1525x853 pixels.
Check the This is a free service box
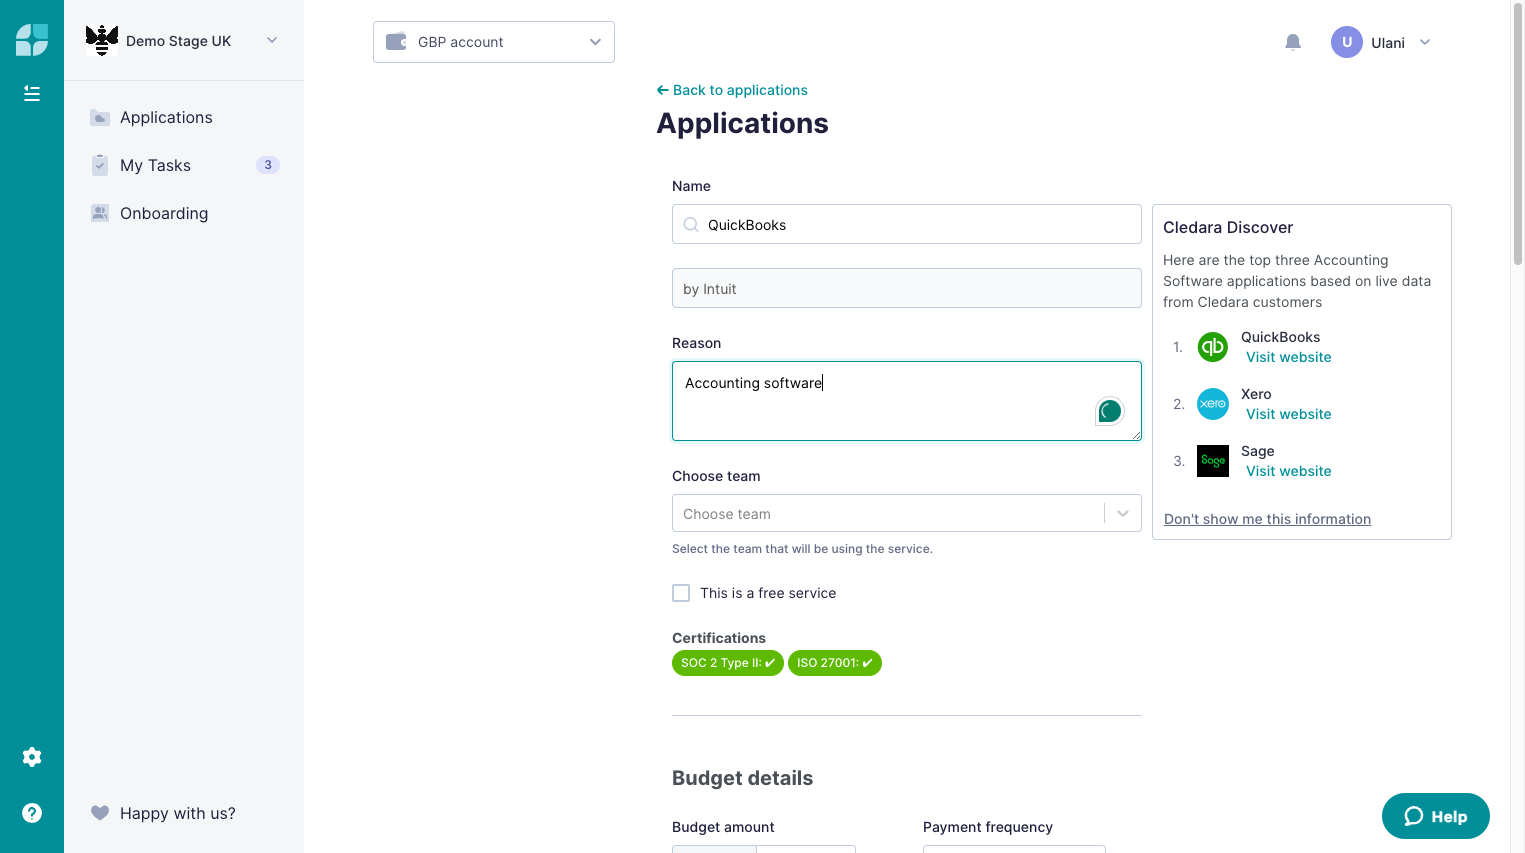(681, 593)
